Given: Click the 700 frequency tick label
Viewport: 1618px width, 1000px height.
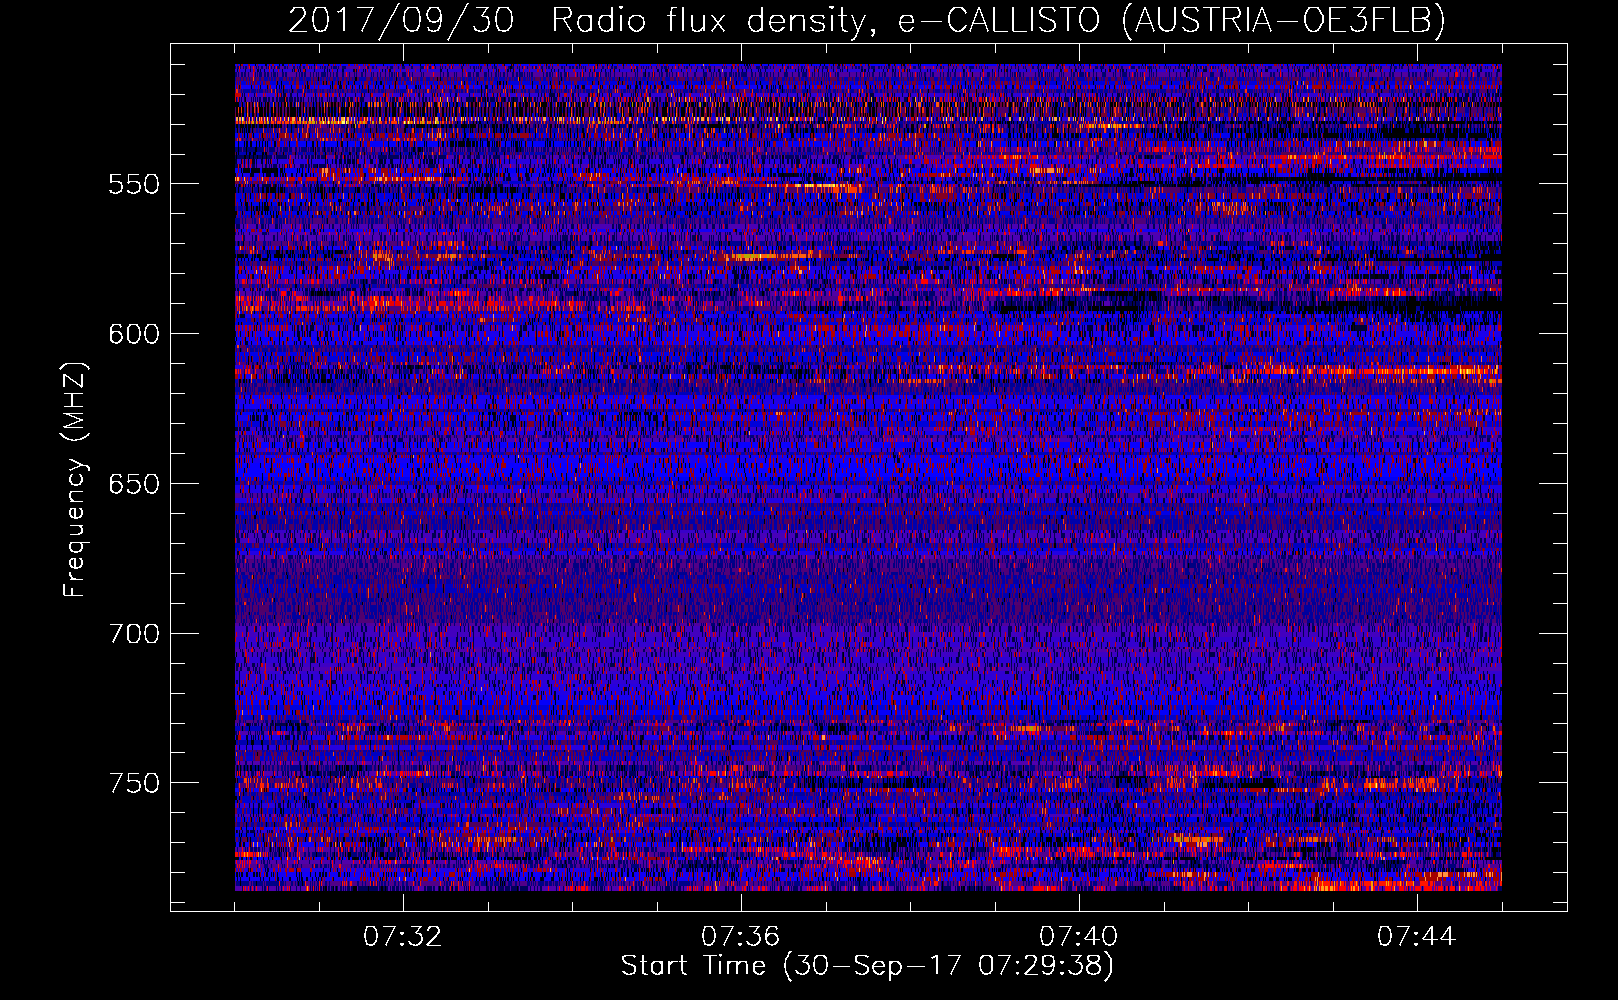Looking at the screenshot, I should click(x=134, y=634).
